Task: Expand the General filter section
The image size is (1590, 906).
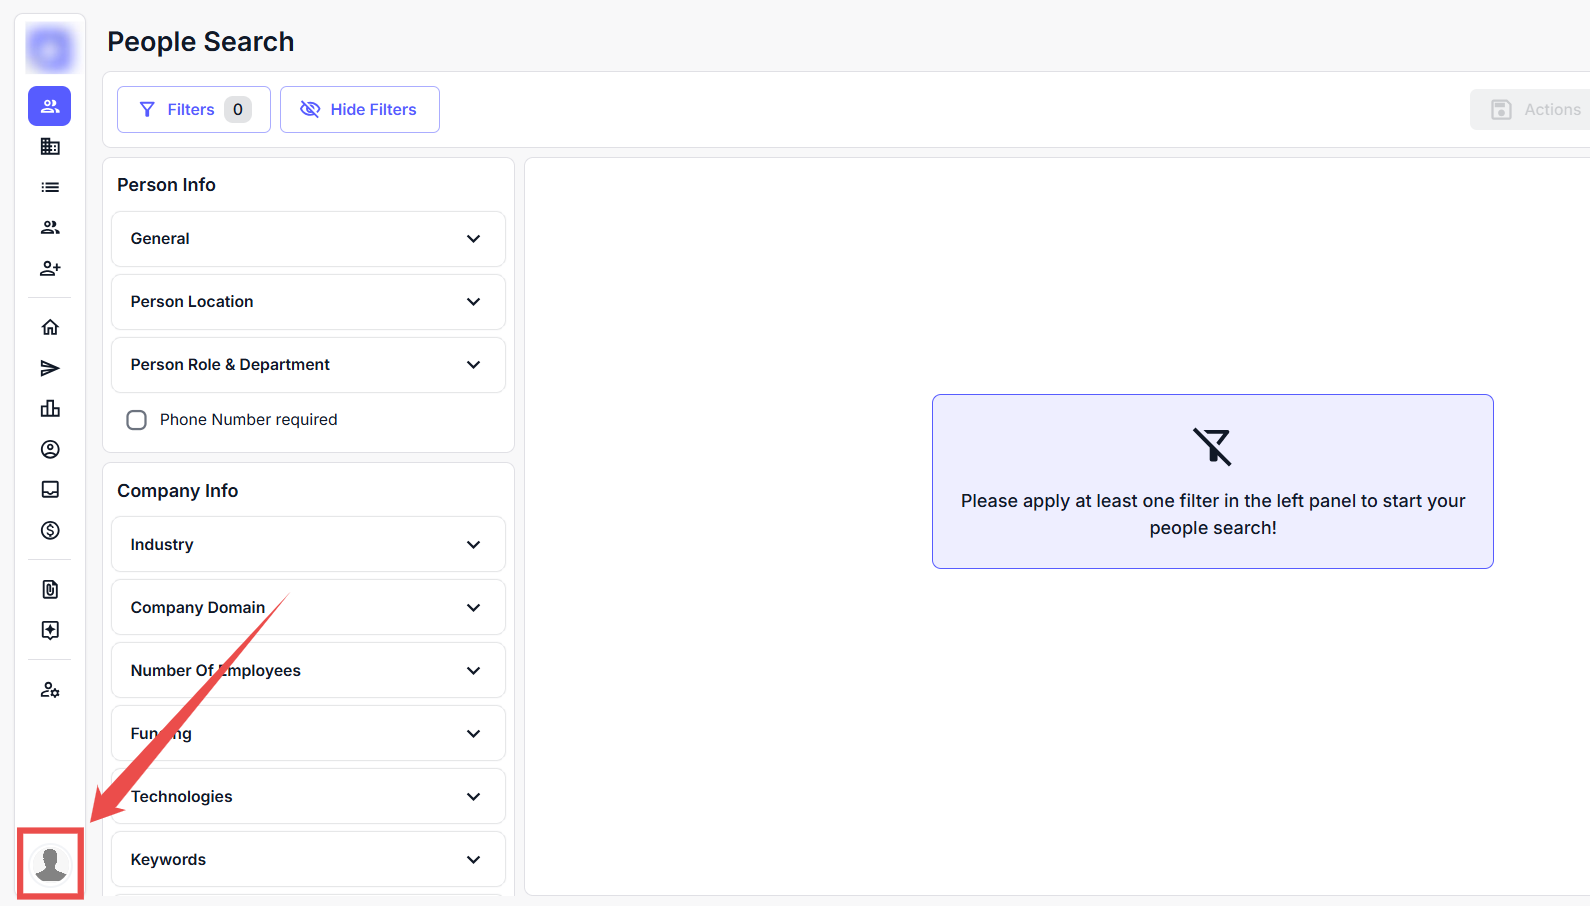Action: [308, 239]
